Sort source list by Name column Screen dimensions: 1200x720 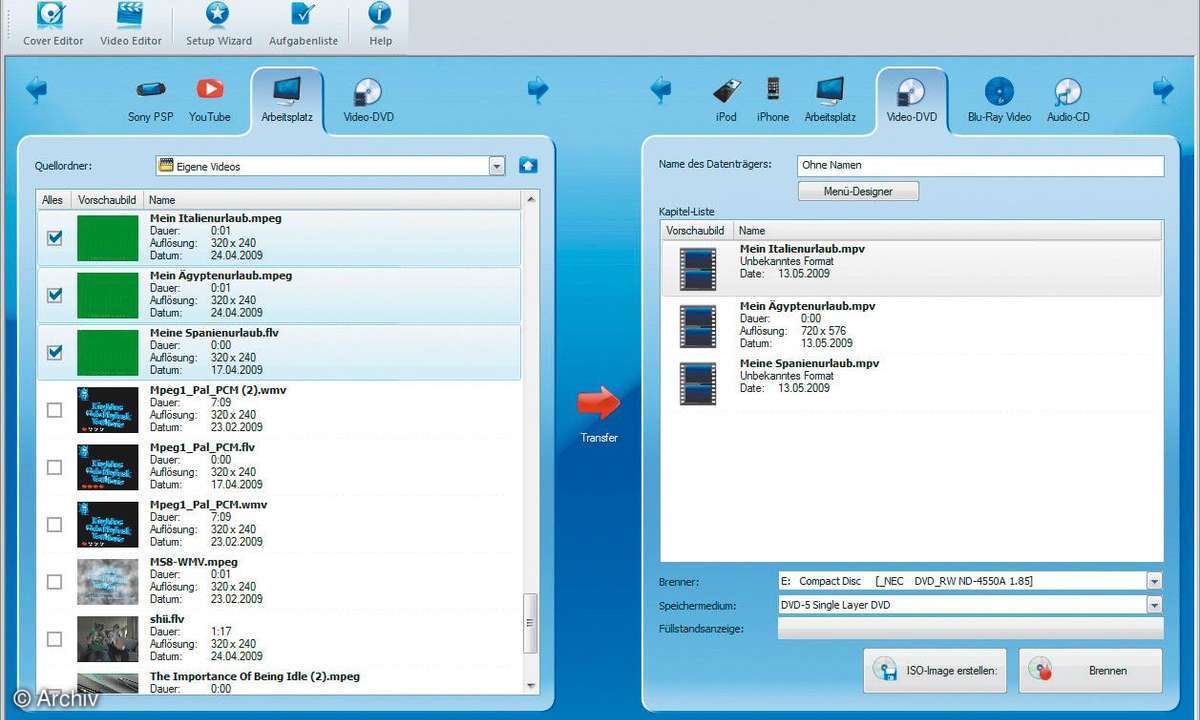pos(332,200)
